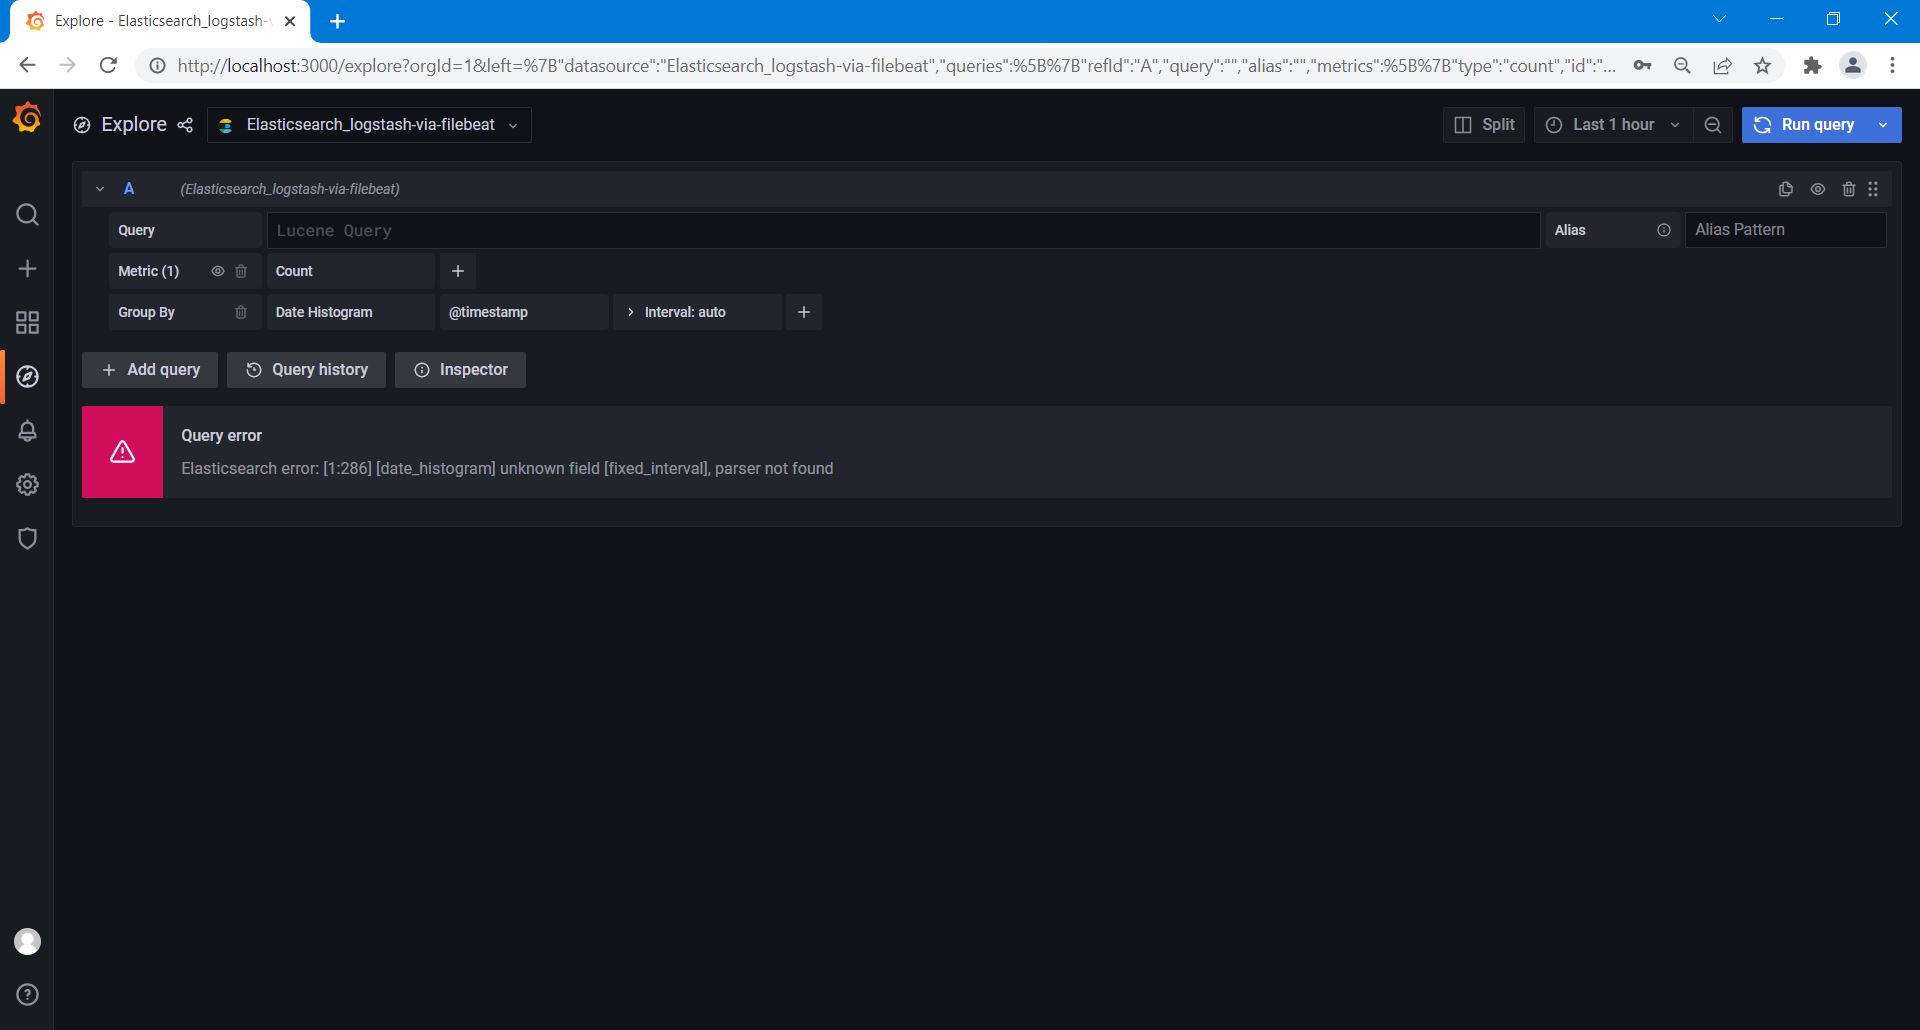Image resolution: width=1920 pixels, height=1030 pixels.
Task: Open the Chrome profile menu
Action: 1853,66
